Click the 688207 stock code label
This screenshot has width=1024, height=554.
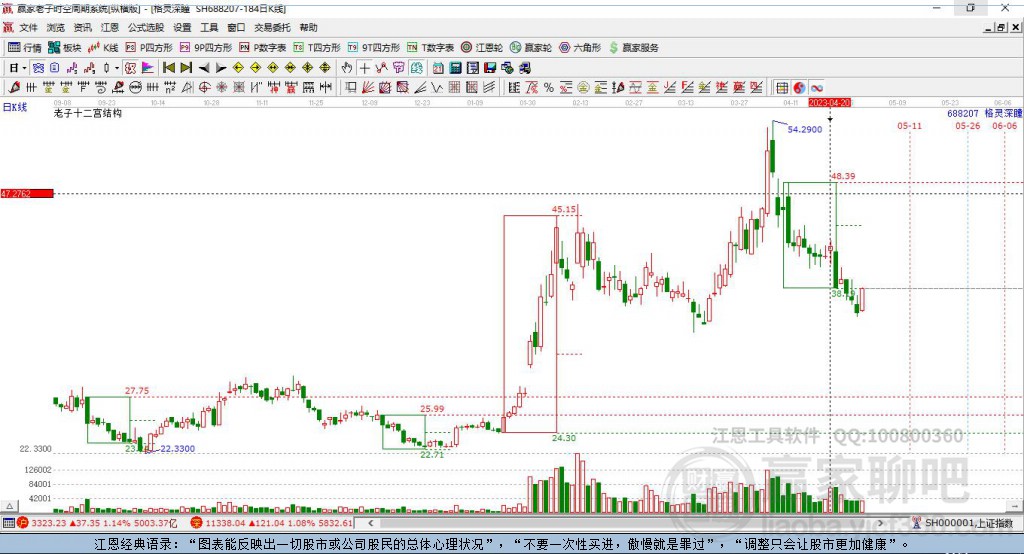click(x=963, y=113)
